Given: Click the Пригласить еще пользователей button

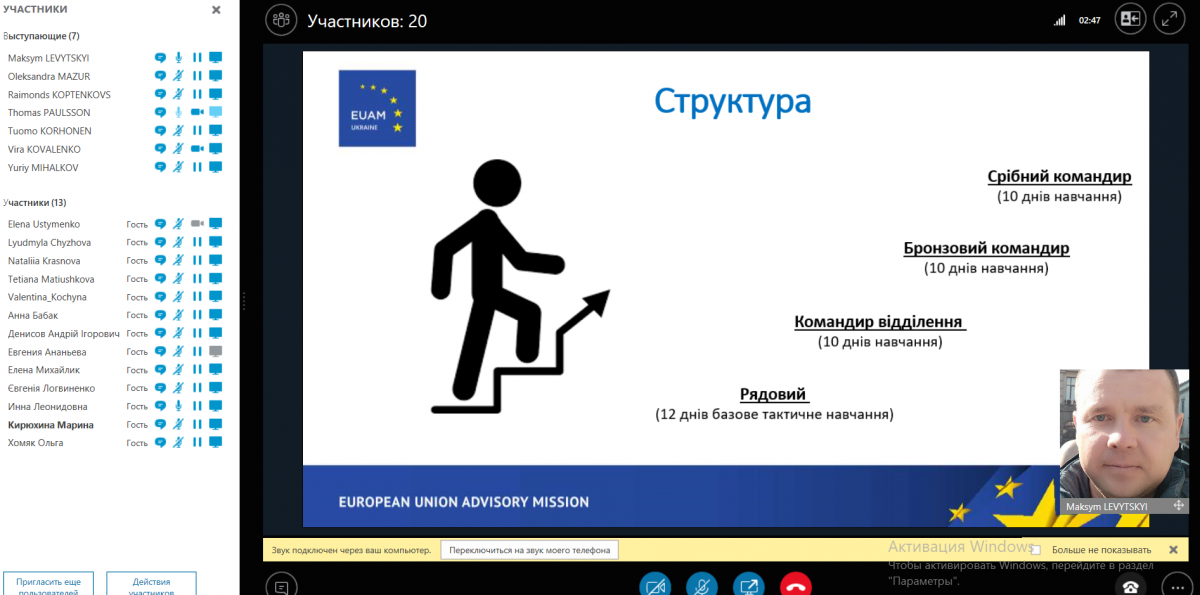Looking at the screenshot, I should tap(49, 585).
